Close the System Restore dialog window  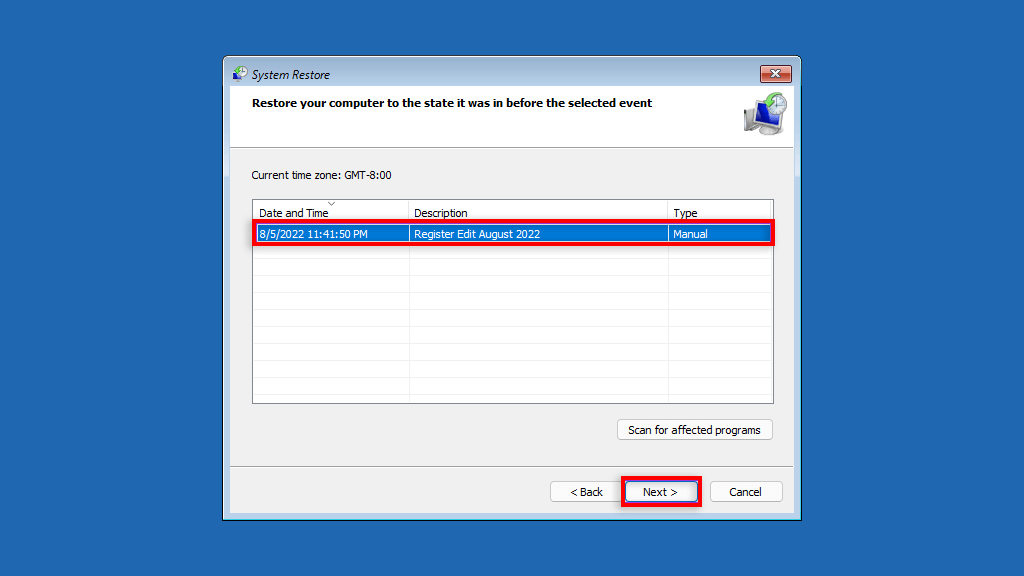click(x=775, y=74)
